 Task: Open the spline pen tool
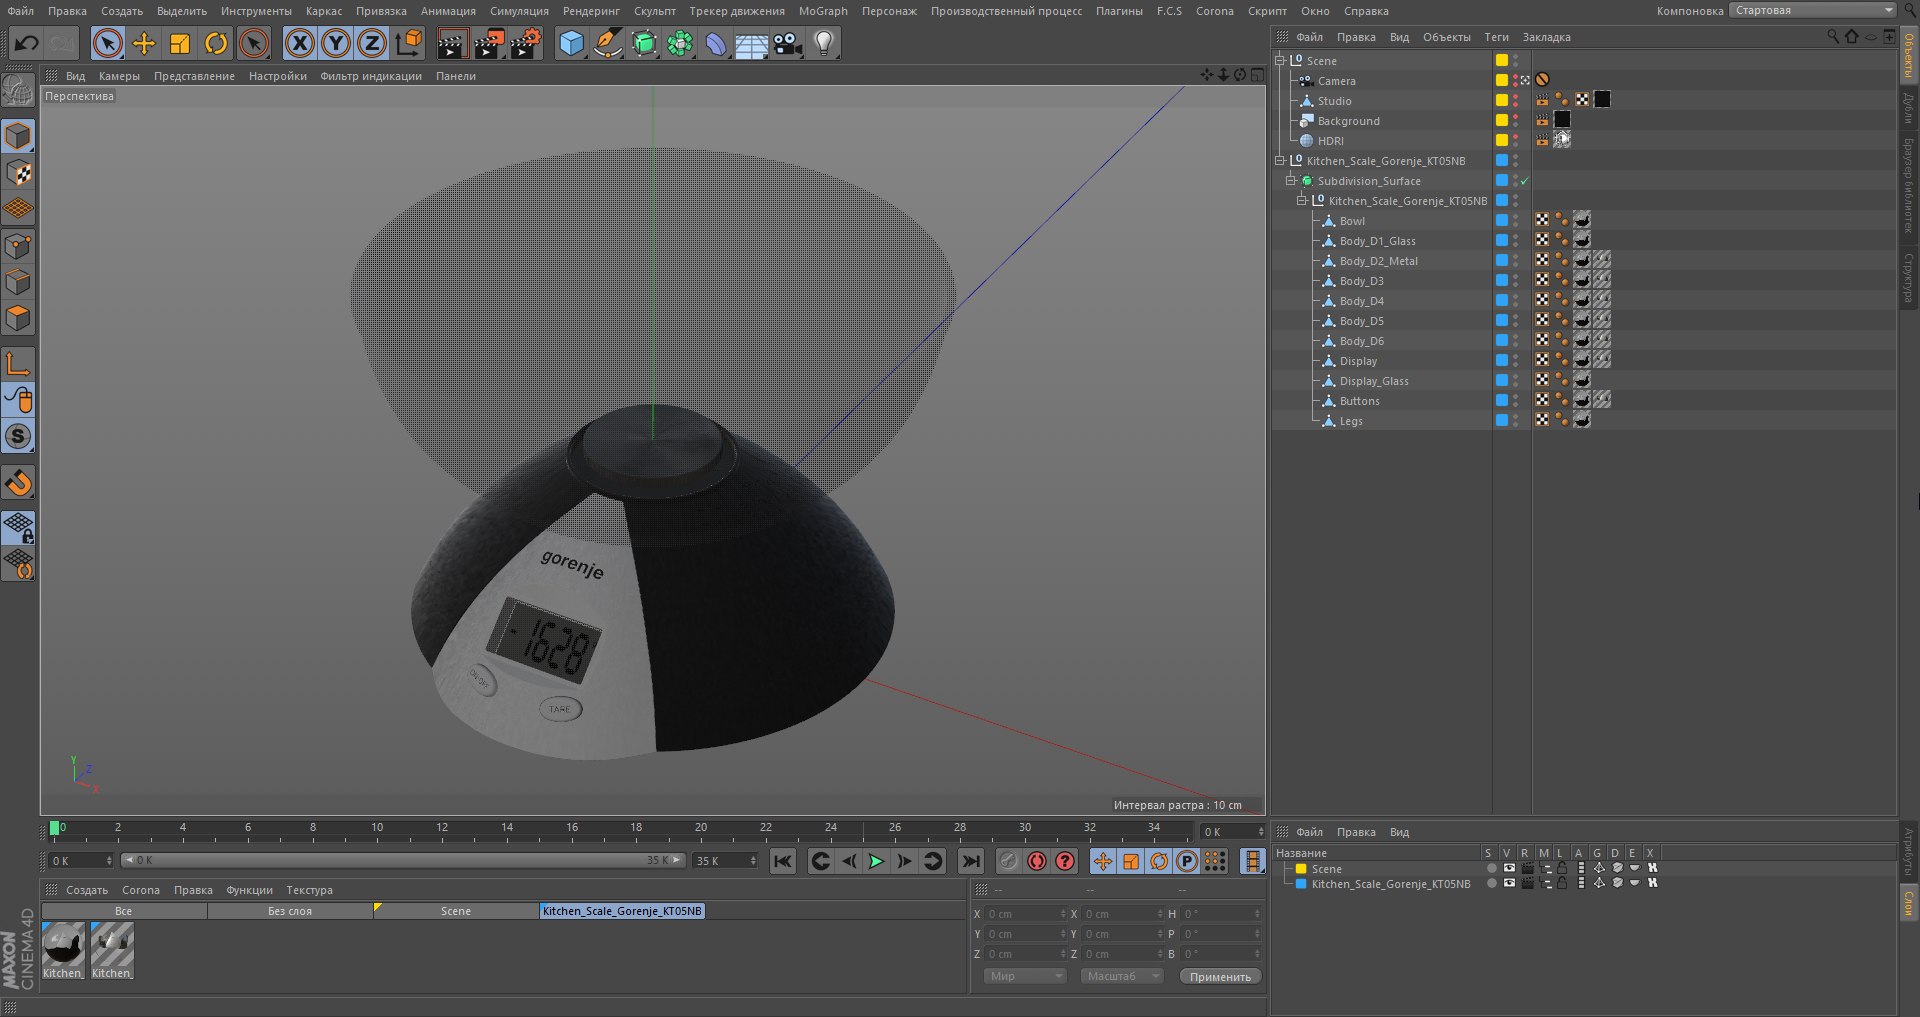pyautogui.click(x=607, y=43)
